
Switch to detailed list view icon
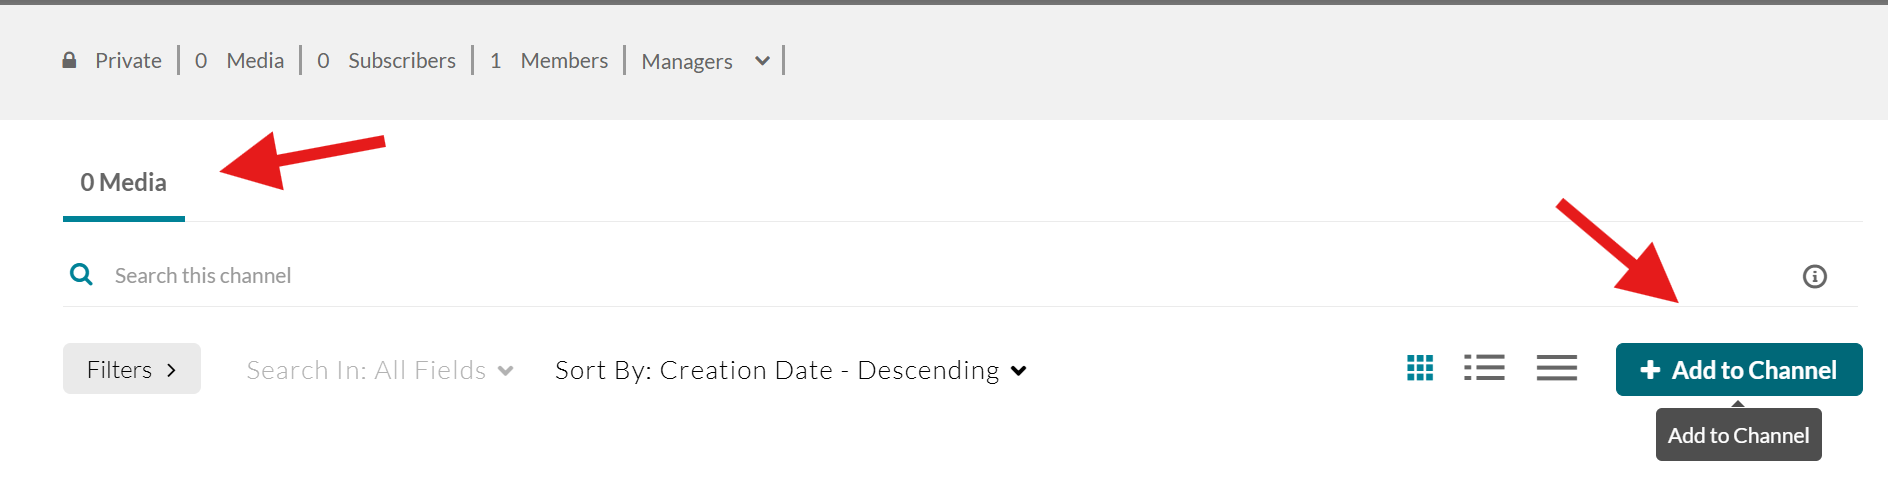(1484, 368)
